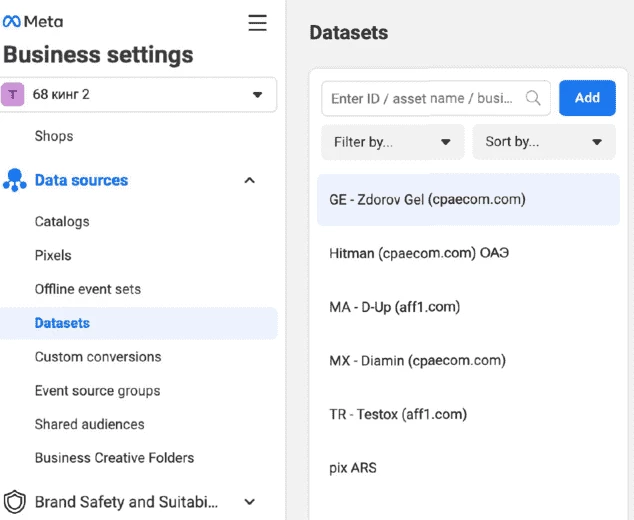Open Catalogs in the sidebar
This screenshot has height=520, width=634.
62,222
